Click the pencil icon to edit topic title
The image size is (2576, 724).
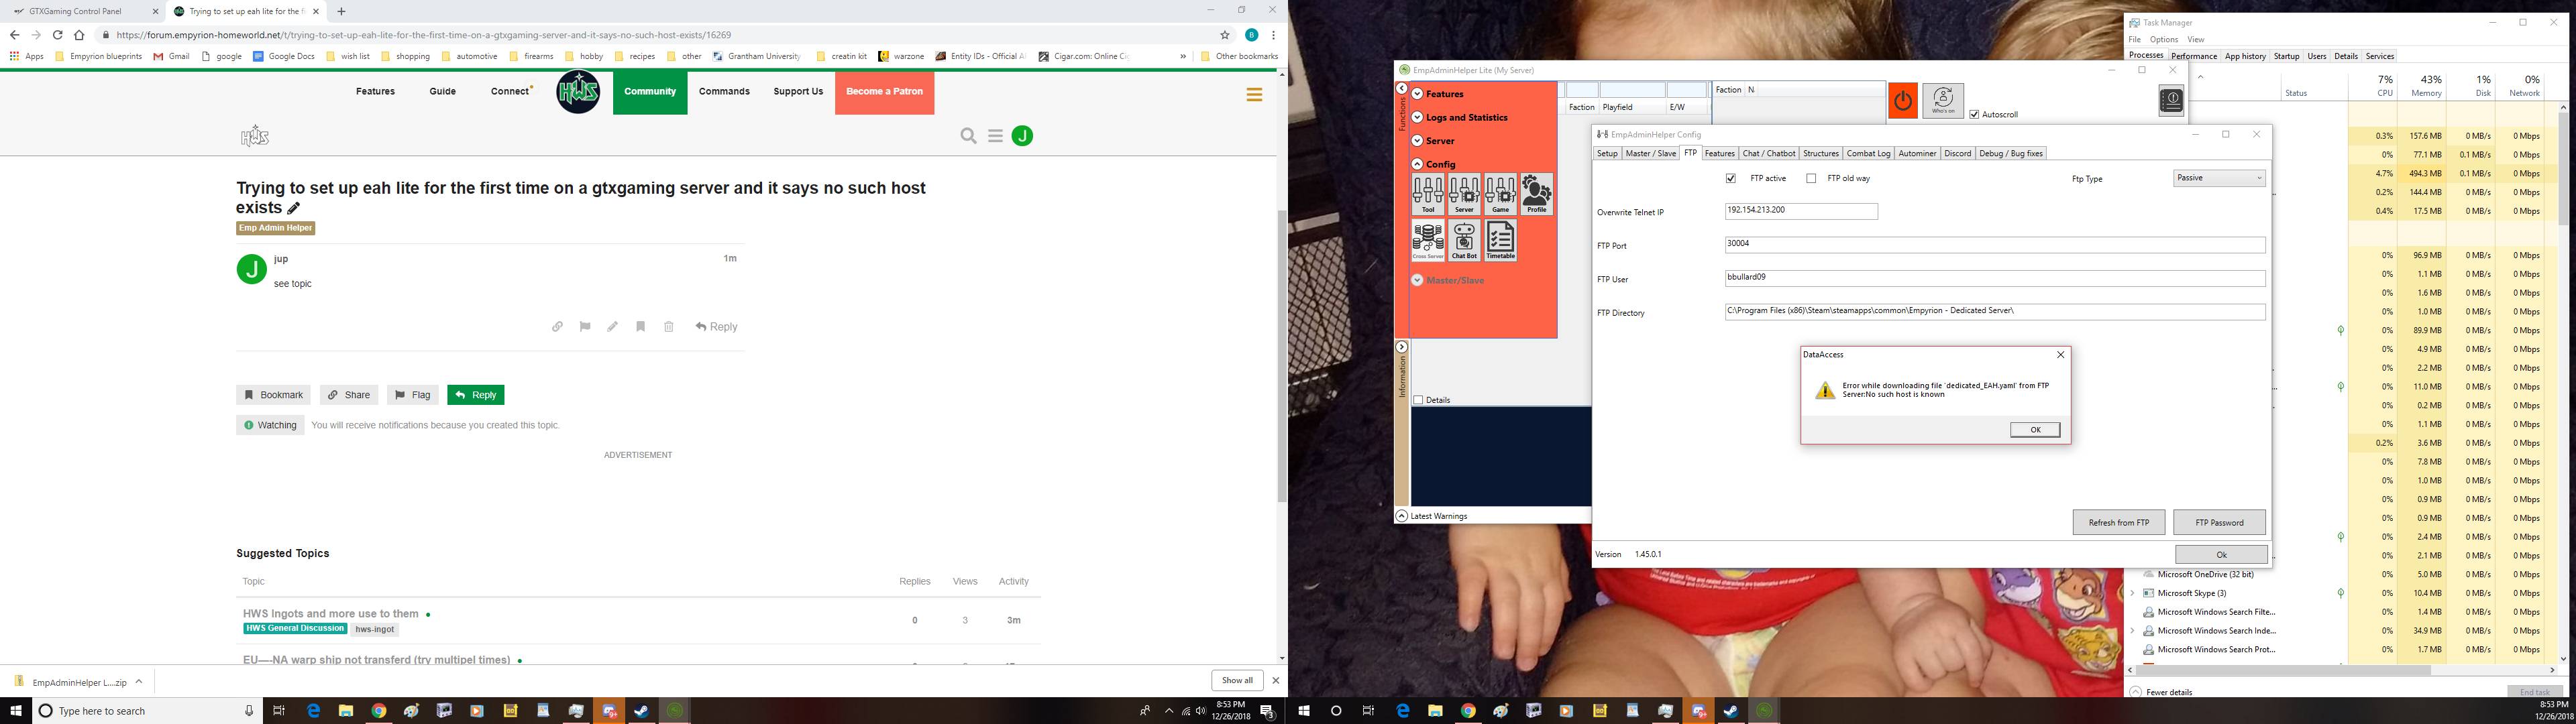(293, 208)
